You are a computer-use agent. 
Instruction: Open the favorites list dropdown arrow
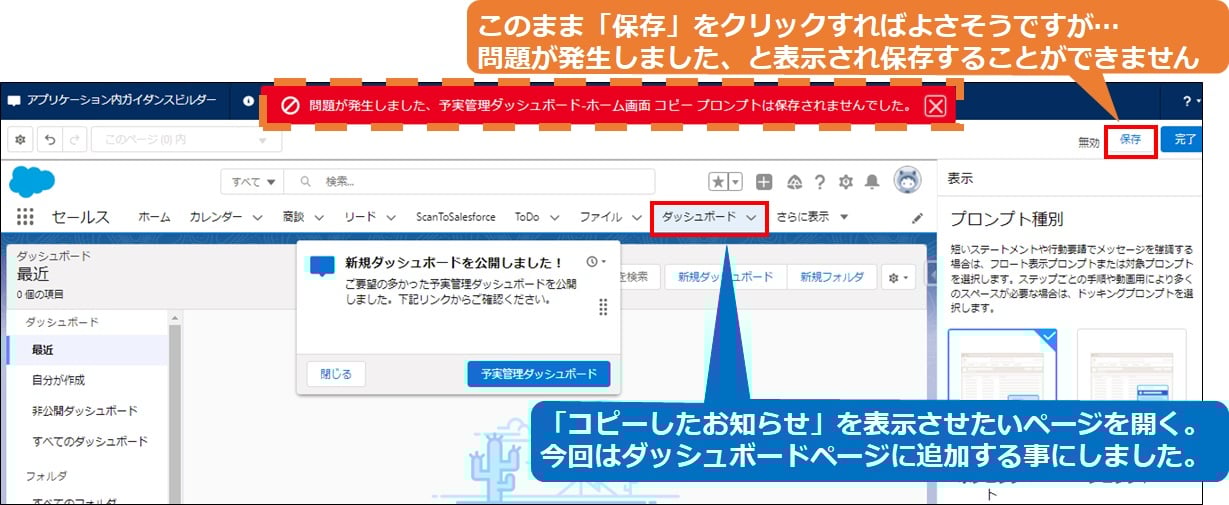pos(736,182)
